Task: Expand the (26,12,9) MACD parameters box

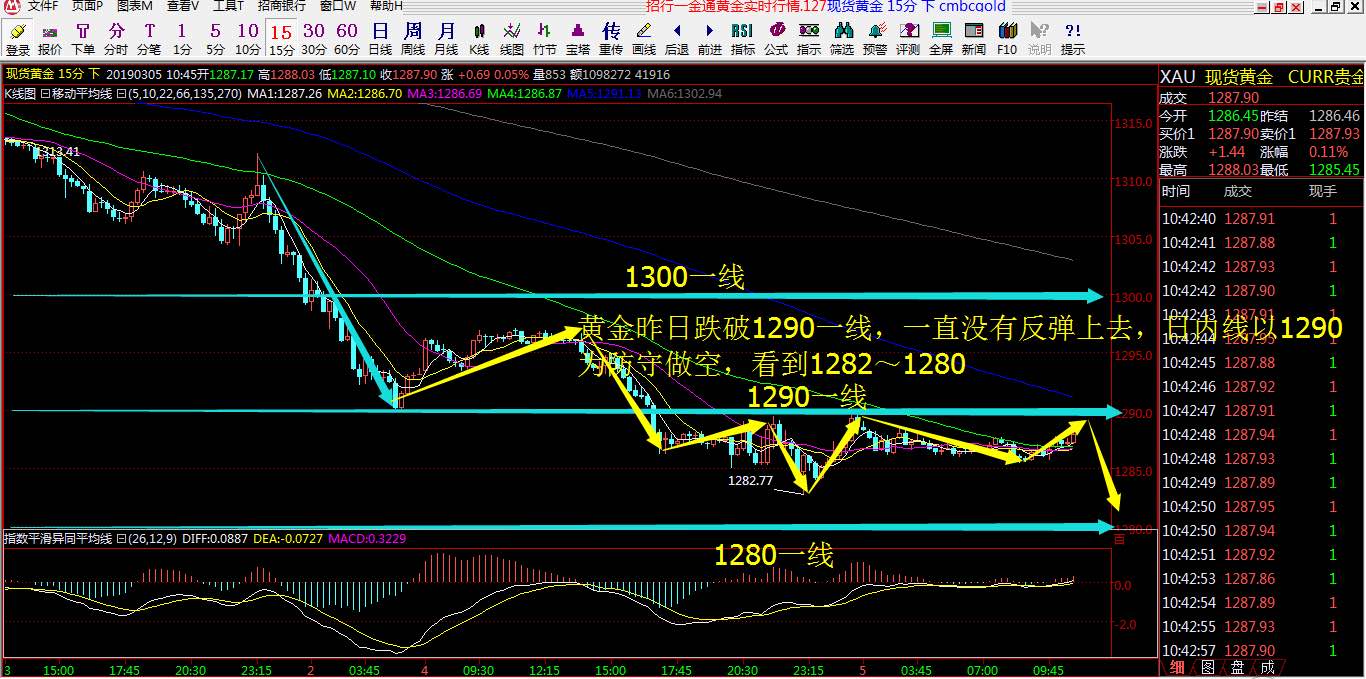Action: tap(119, 538)
